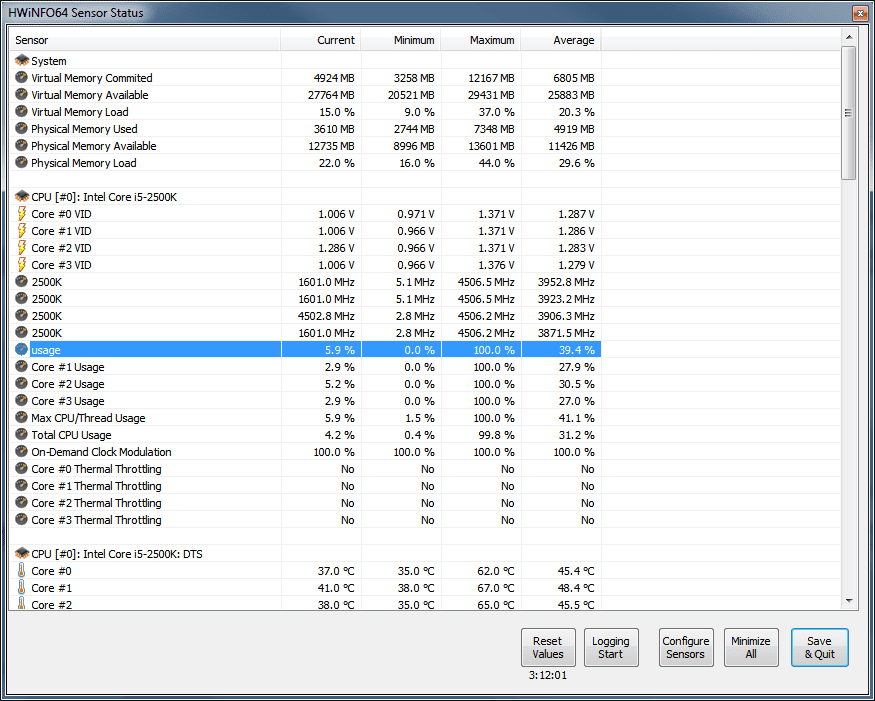Click the Total CPU Usage gauge icon

(21, 434)
